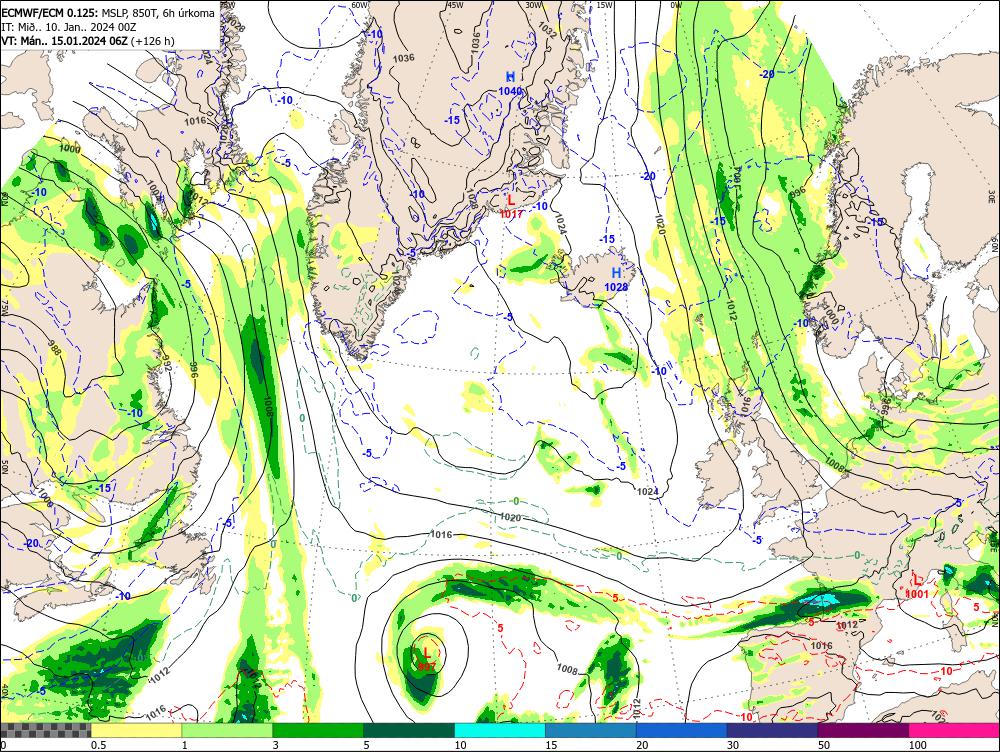
Task: Select the magenta 50–100 mm legend swatch
Action: pos(863,730)
